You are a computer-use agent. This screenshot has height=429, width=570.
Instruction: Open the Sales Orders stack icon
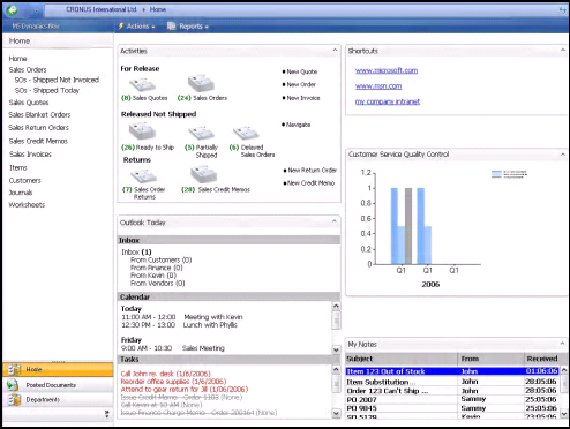click(x=201, y=83)
